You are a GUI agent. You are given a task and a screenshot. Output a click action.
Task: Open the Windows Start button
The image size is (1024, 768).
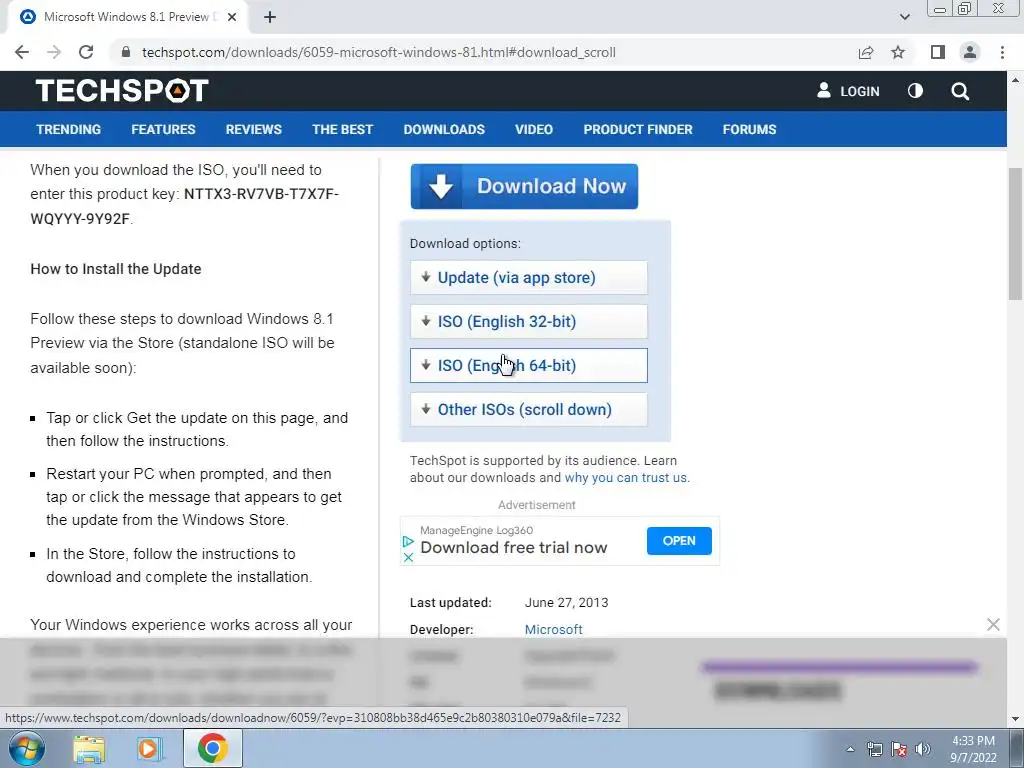(x=27, y=748)
